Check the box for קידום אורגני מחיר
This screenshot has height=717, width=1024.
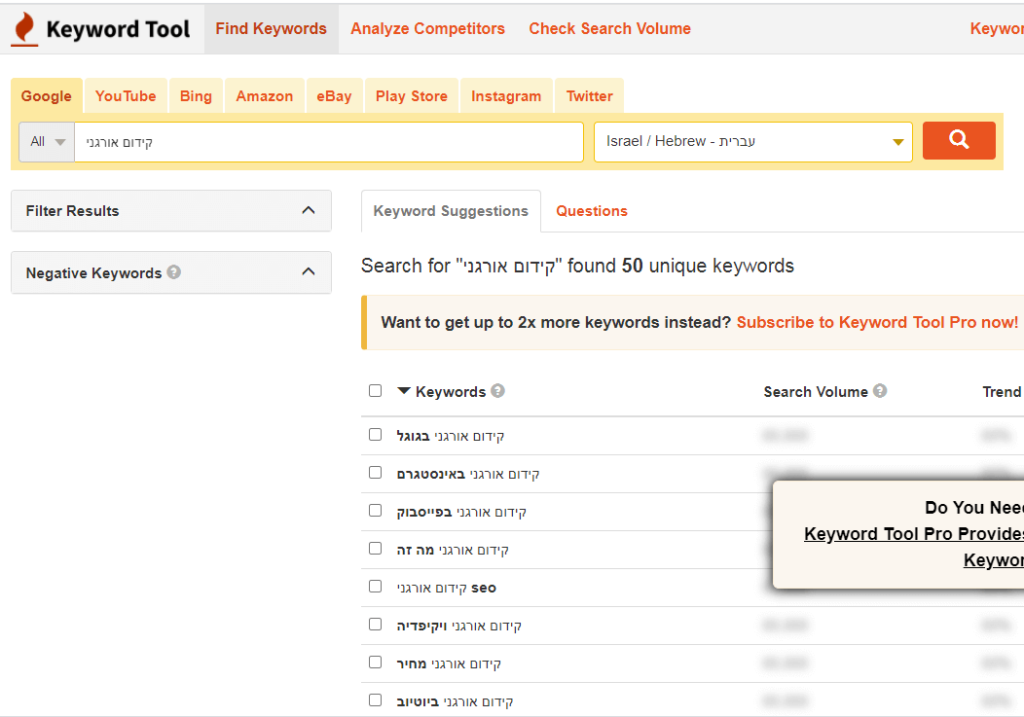(375, 662)
